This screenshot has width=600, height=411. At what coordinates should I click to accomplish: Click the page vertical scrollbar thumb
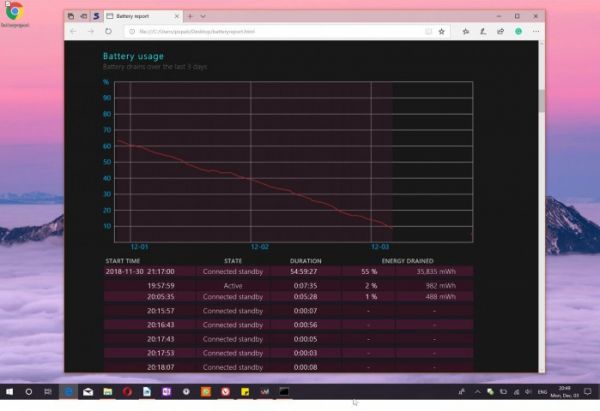coord(541,101)
